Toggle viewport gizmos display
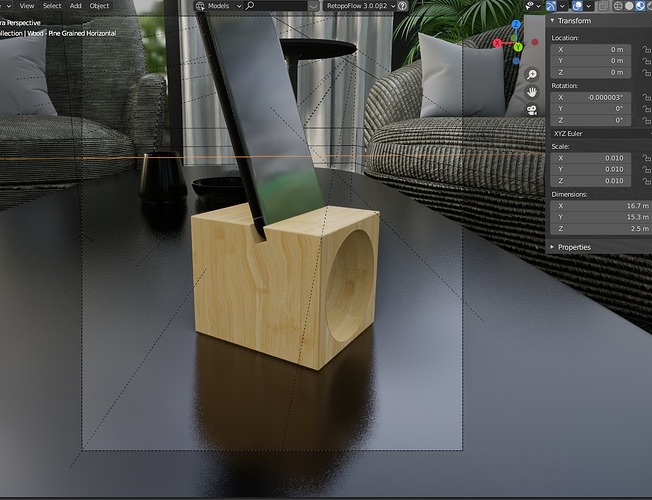652x500 pixels. point(551,6)
